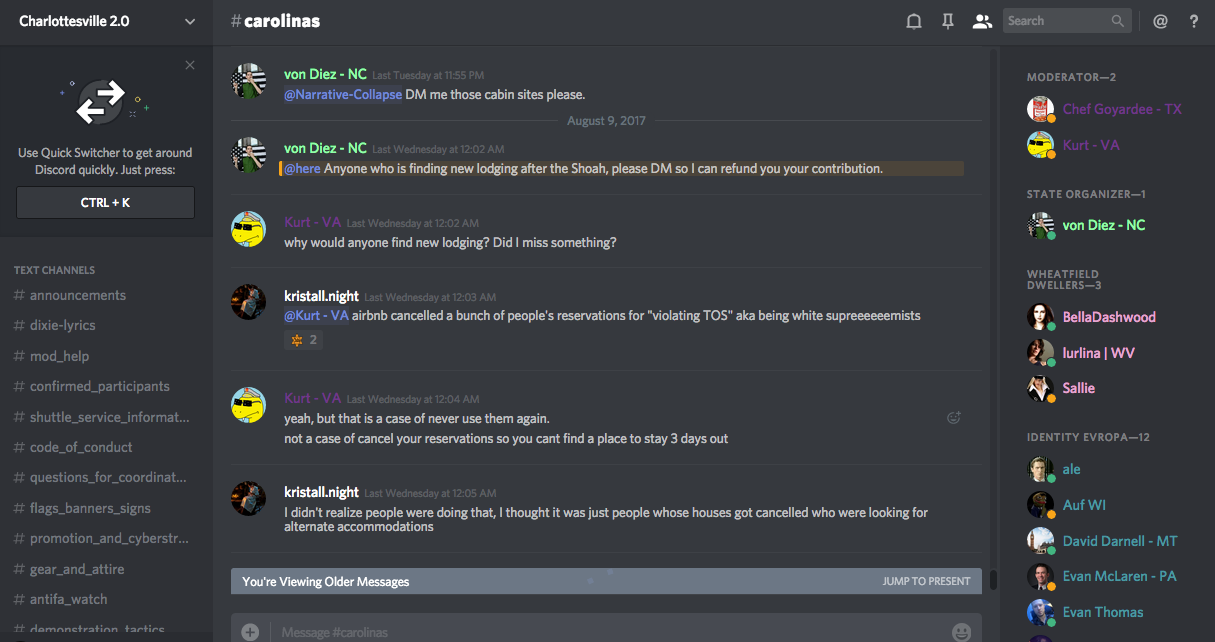Toggle the reaction with count 2

[x=304, y=340]
